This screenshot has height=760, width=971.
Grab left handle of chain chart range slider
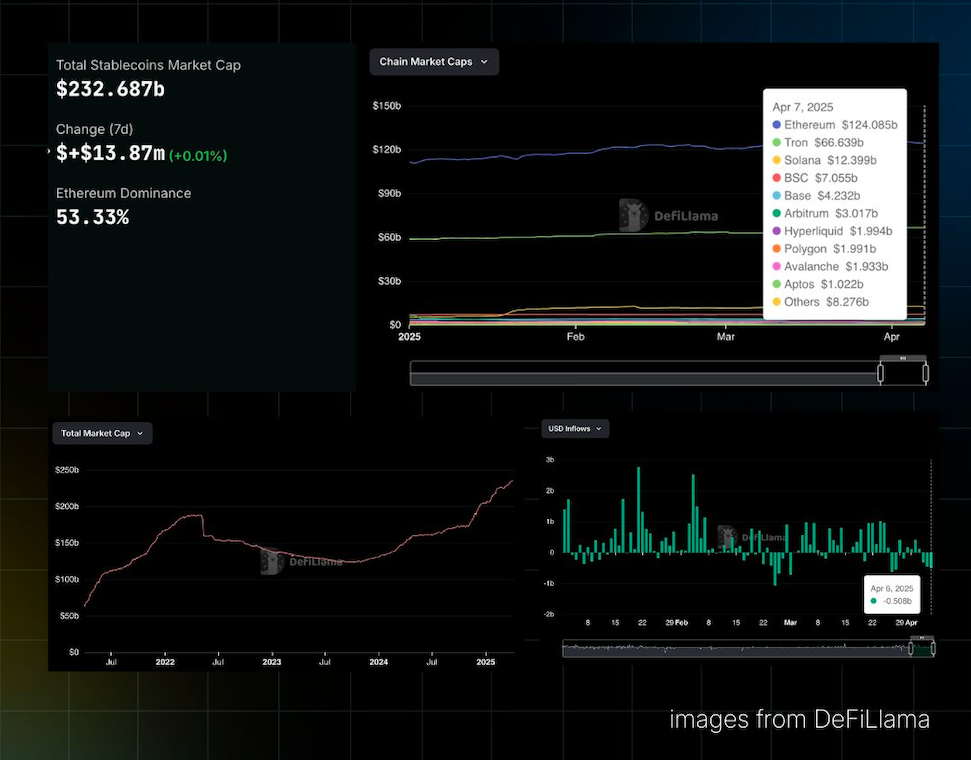click(x=880, y=373)
